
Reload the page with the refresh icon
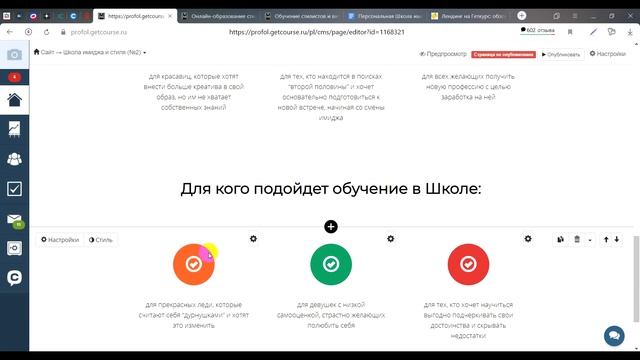(x=46, y=32)
